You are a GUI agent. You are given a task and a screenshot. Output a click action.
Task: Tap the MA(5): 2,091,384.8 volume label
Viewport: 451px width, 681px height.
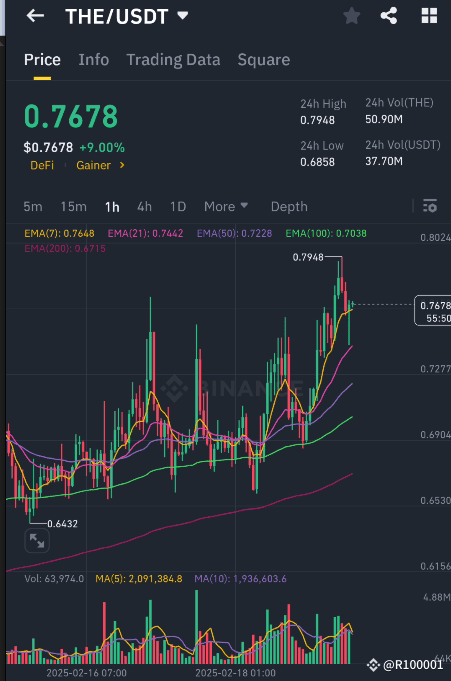139,579
